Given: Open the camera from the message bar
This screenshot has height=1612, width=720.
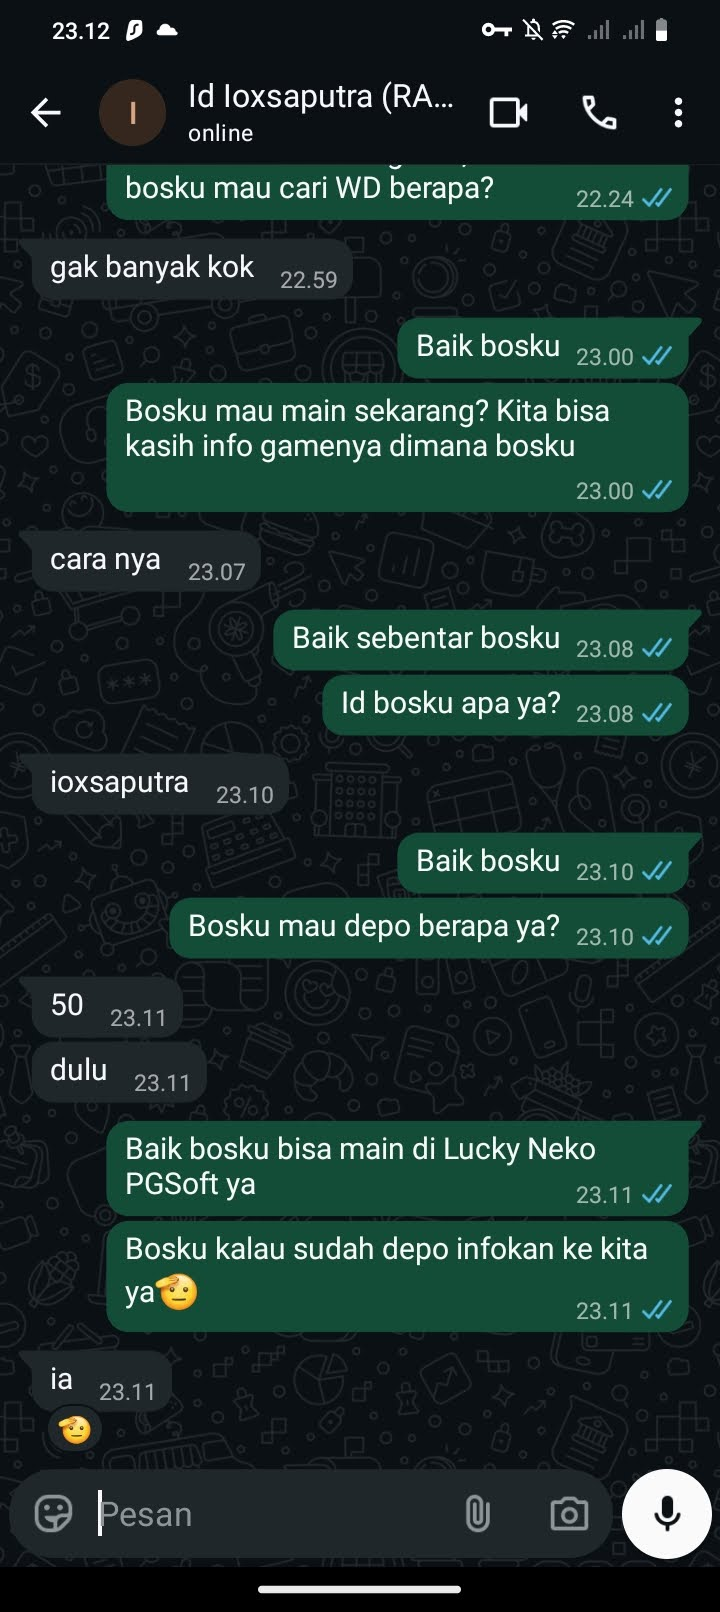Looking at the screenshot, I should coord(569,1514).
